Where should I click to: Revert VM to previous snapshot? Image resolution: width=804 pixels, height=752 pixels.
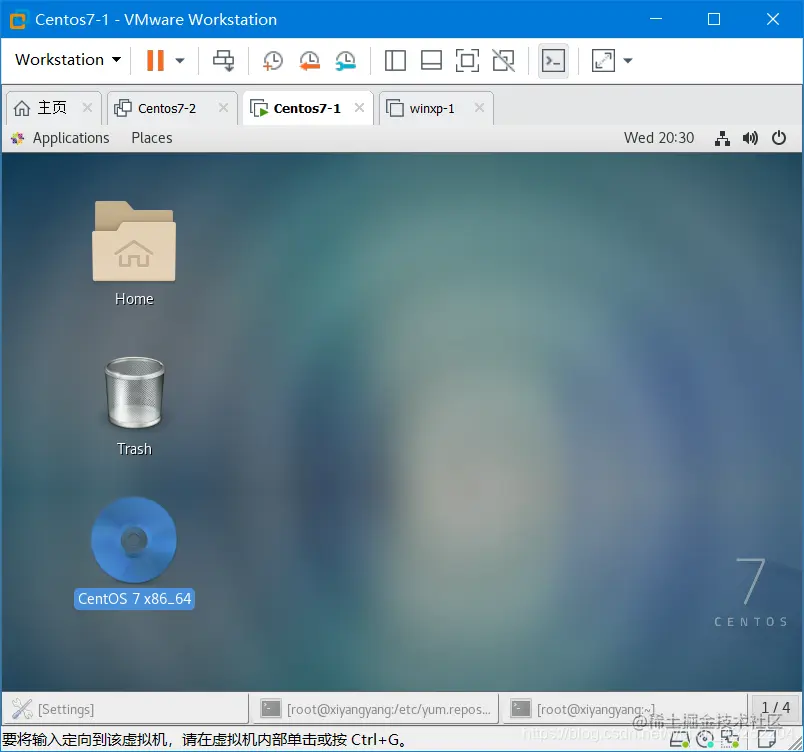click(x=309, y=60)
